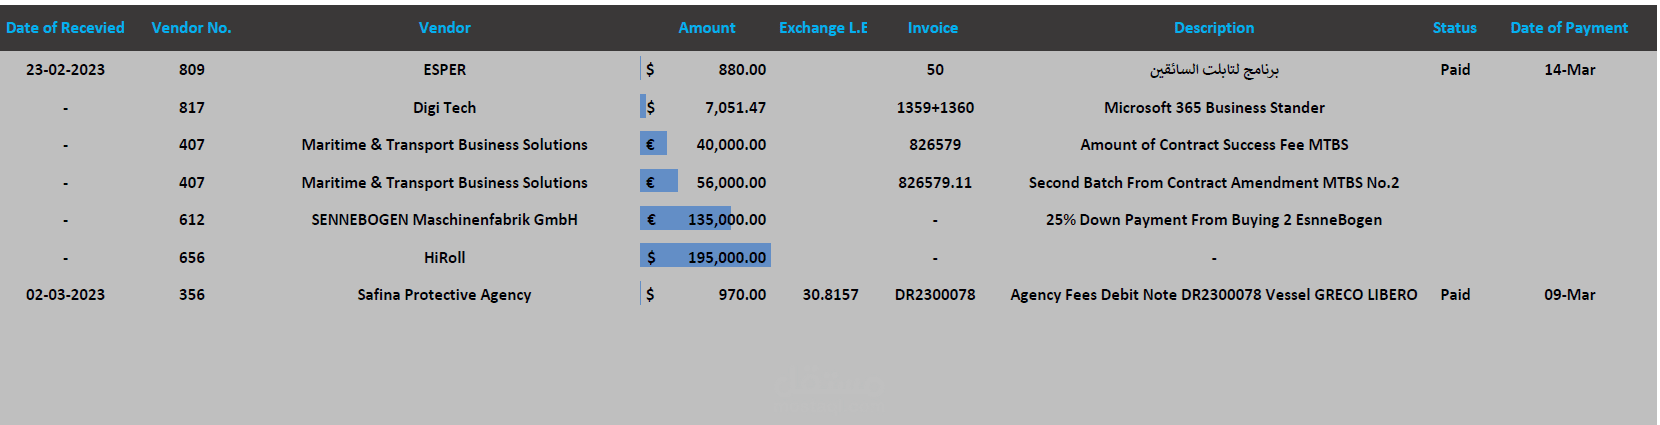1660x425 pixels.
Task: Click the 56,000.00 euro amount
Action: point(706,183)
